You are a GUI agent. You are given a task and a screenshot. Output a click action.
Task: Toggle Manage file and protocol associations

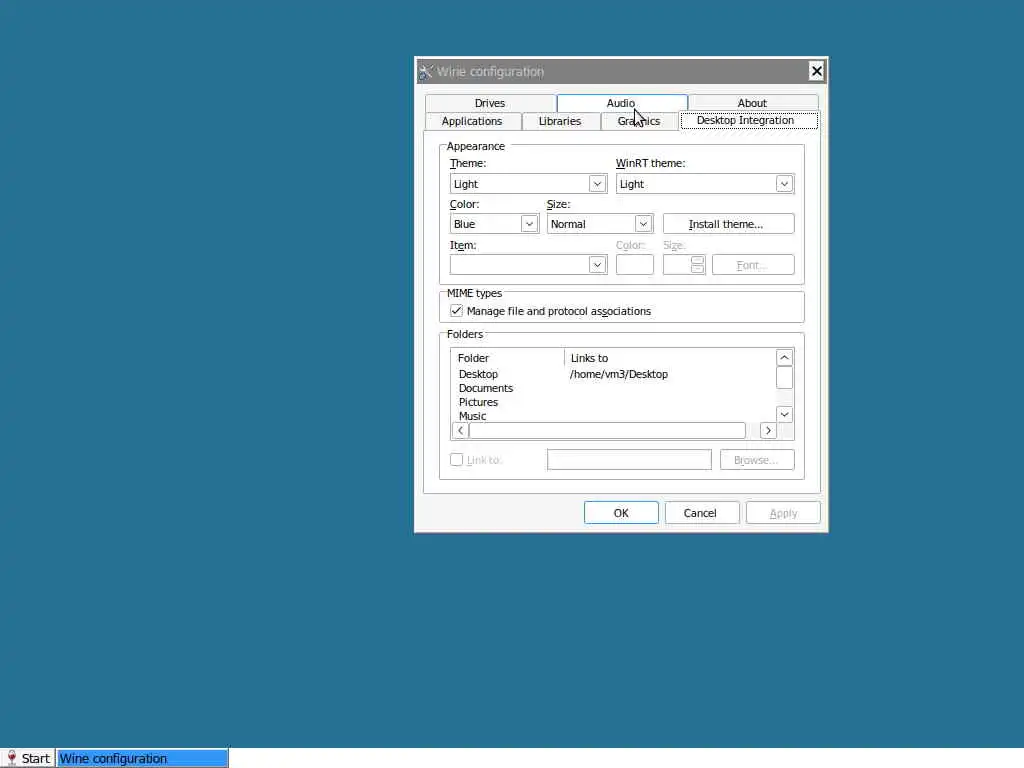[x=456, y=311]
